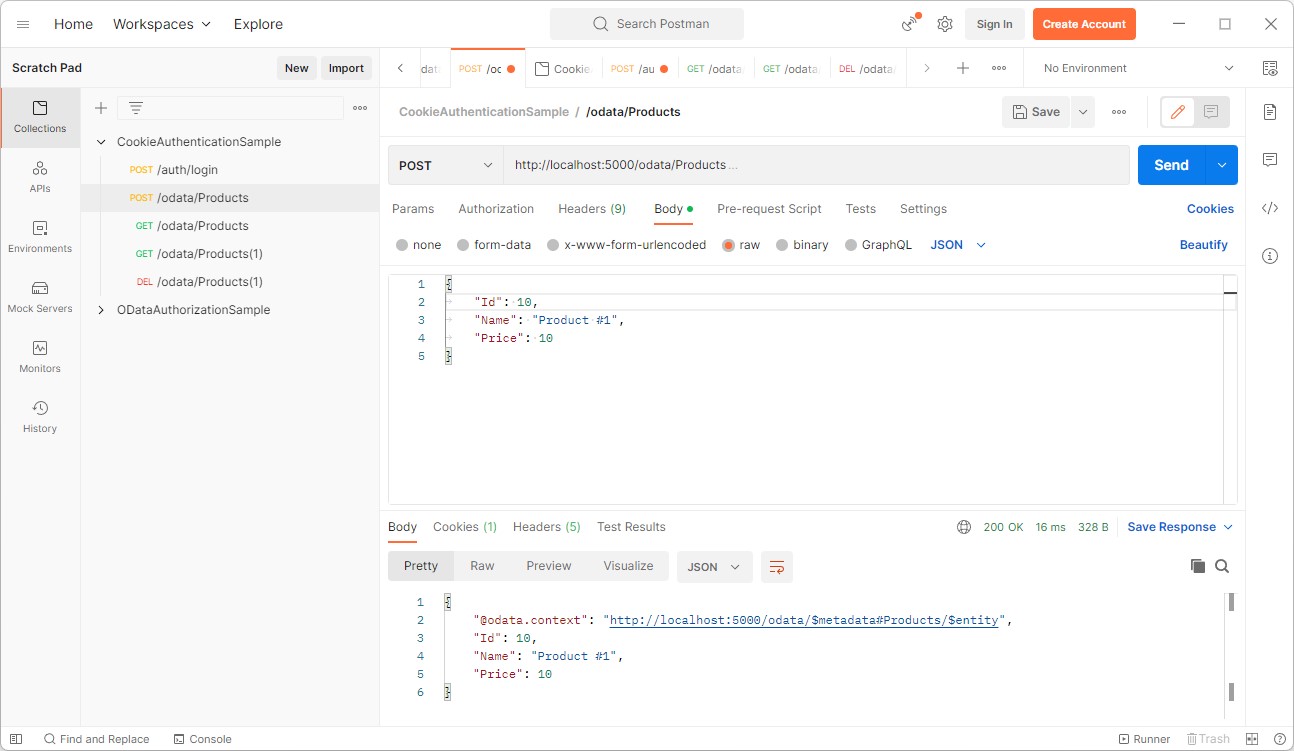Change the response JSON format dropdown
This screenshot has height=751, width=1294.
pyautogui.click(x=714, y=567)
